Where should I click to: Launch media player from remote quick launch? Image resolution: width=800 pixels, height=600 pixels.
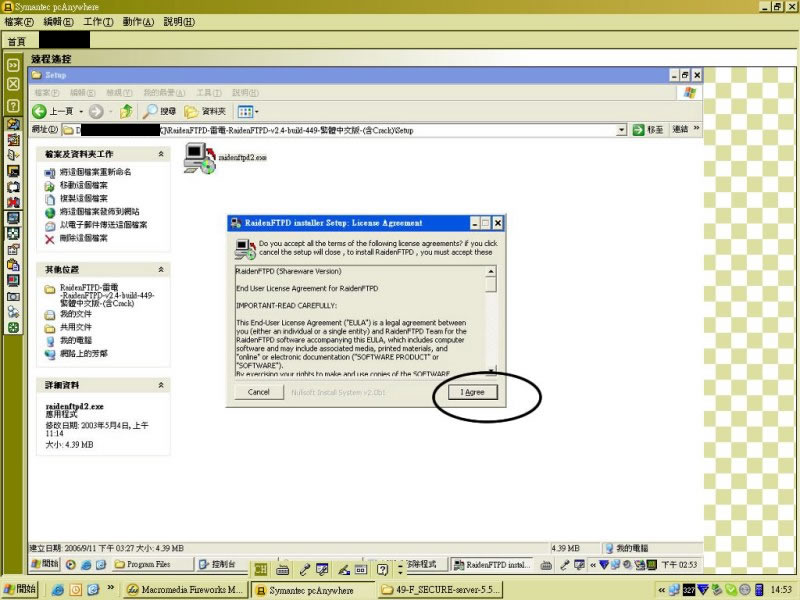pos(71,564)
